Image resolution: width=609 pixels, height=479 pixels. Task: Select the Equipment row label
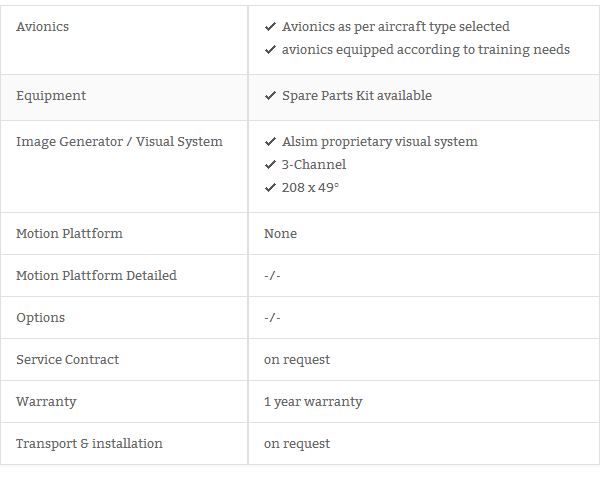pyautogui.click(x=51, y=96)
